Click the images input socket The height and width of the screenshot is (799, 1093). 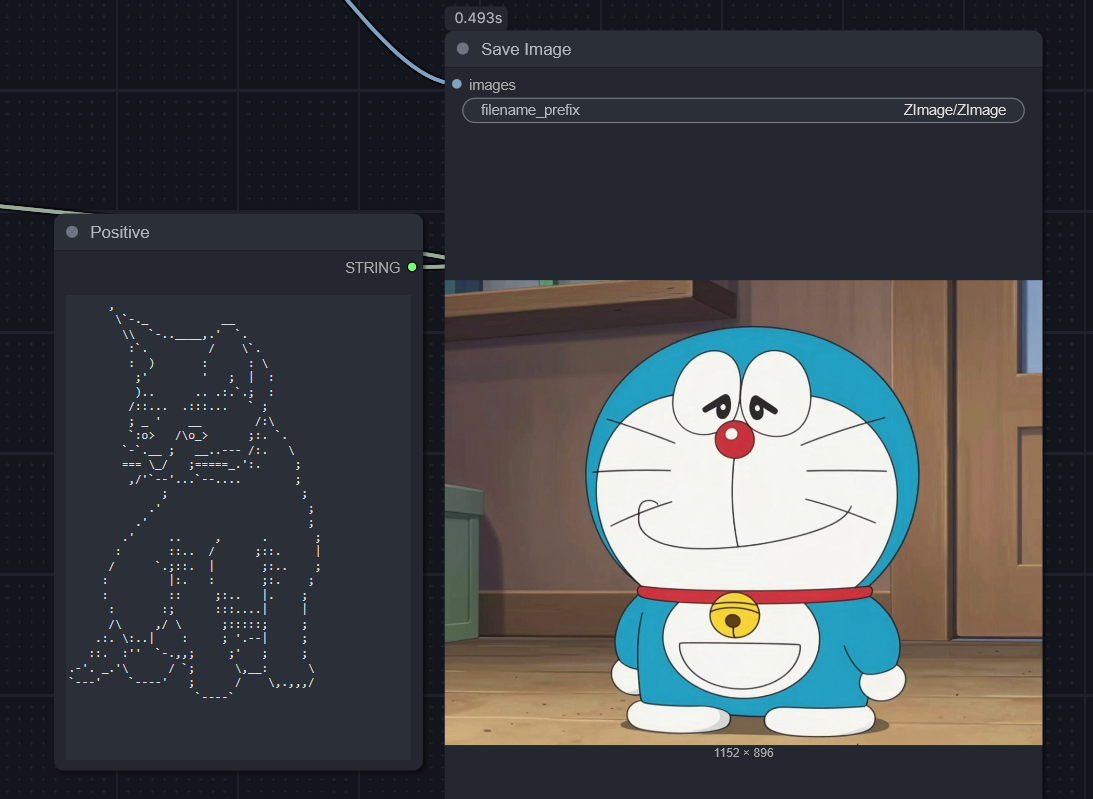[x=457, y=84]
